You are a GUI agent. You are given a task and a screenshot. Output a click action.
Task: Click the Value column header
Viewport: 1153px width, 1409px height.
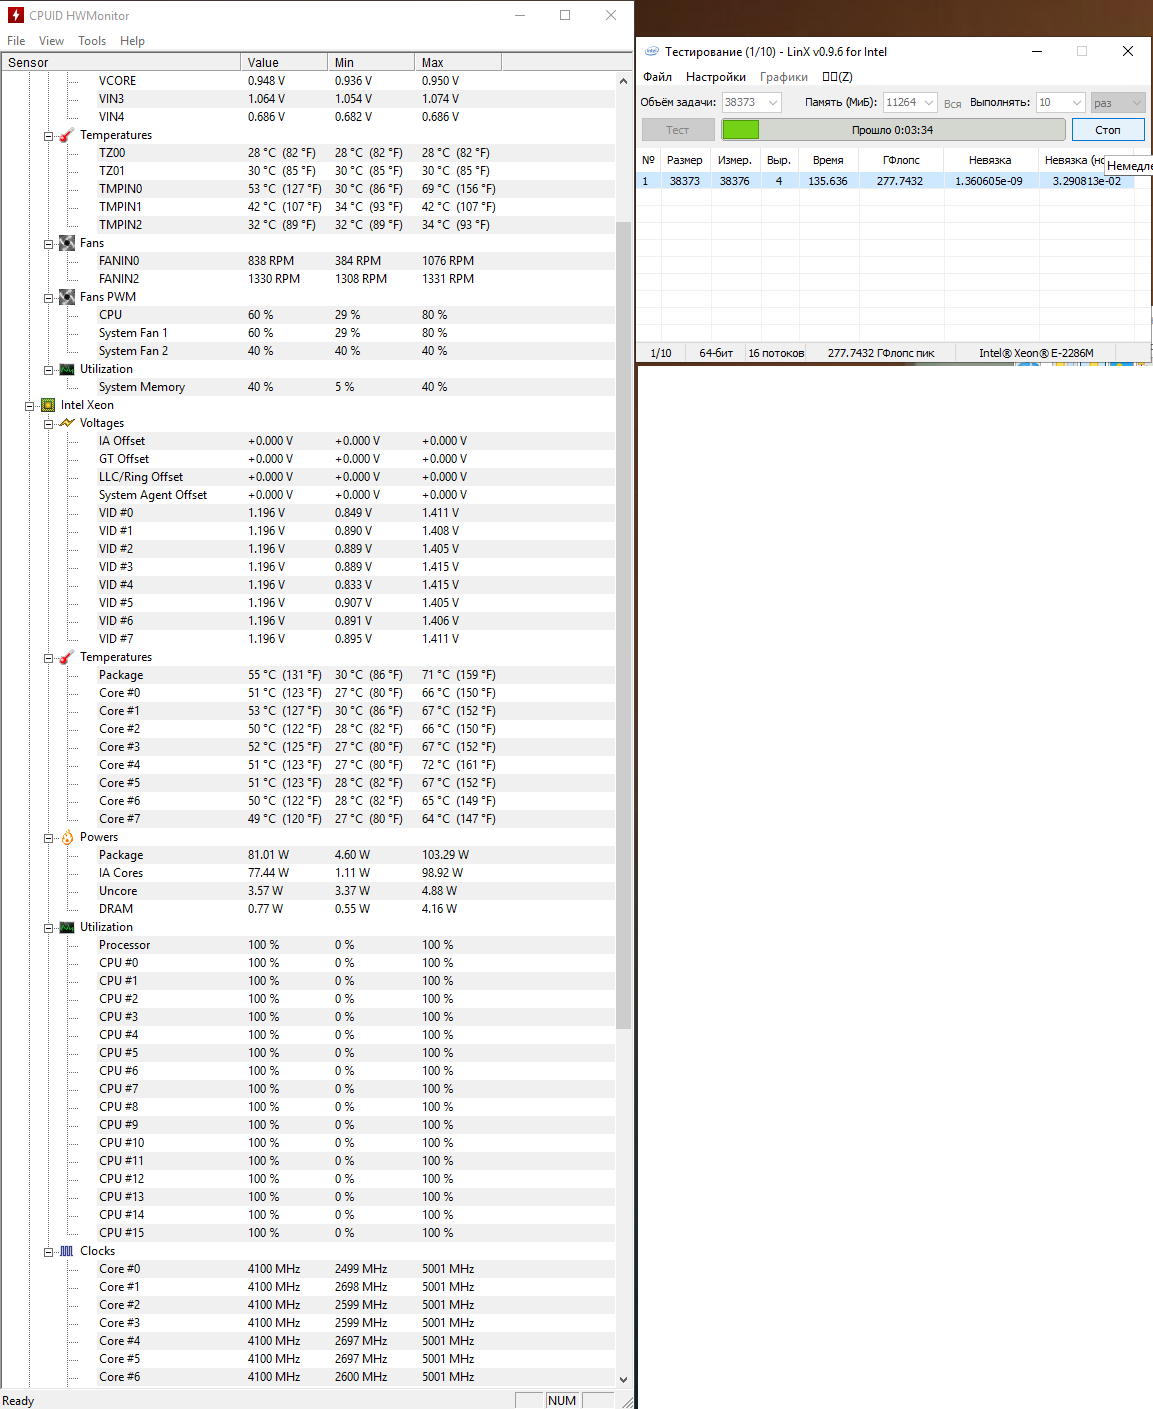pyautogui.click(x=284, y=62)
